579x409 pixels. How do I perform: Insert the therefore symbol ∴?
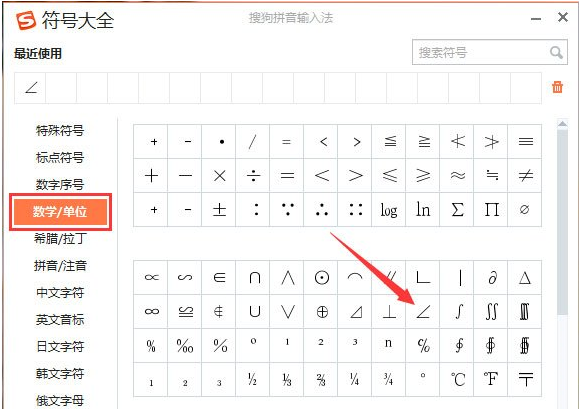[x=321, y=210]
